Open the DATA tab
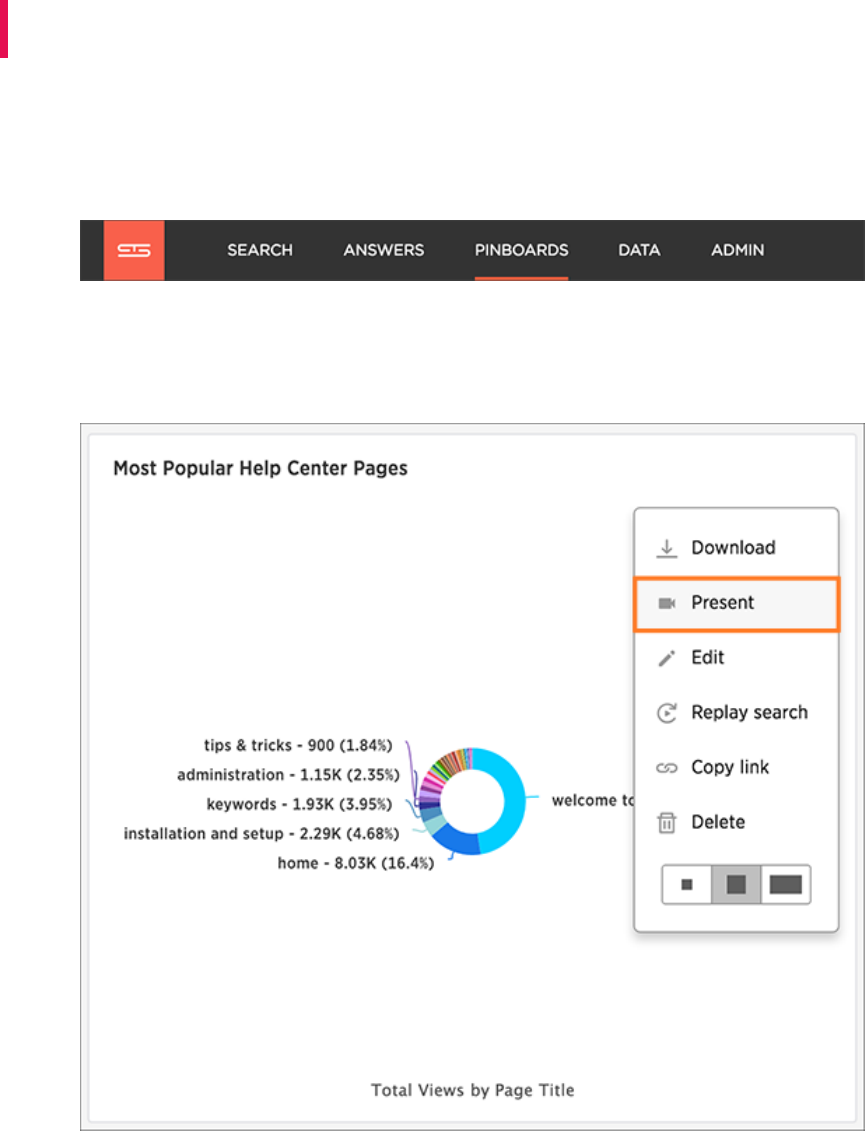This screenshot has height=1131, width=865. pos(639,250)
